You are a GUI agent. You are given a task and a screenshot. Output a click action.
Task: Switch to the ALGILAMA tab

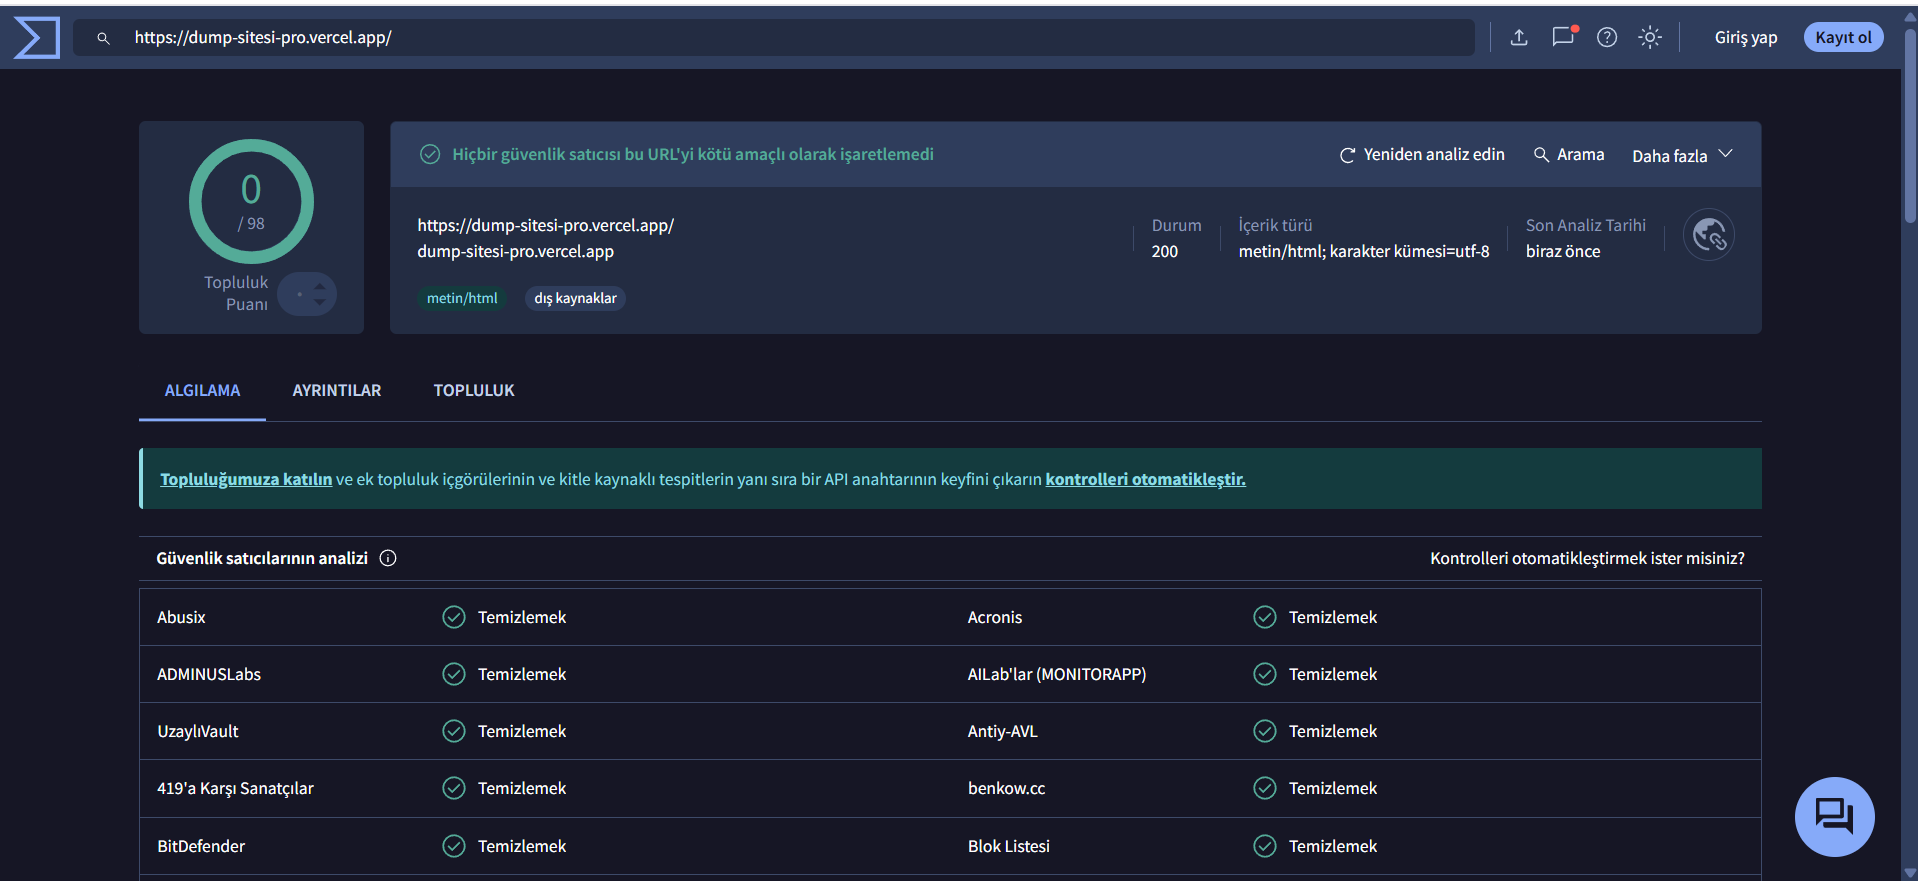202,390
